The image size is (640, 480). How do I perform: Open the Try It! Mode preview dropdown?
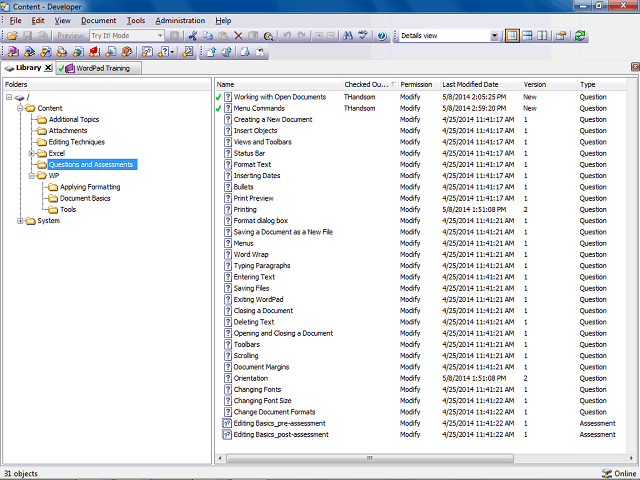[160, 36]
